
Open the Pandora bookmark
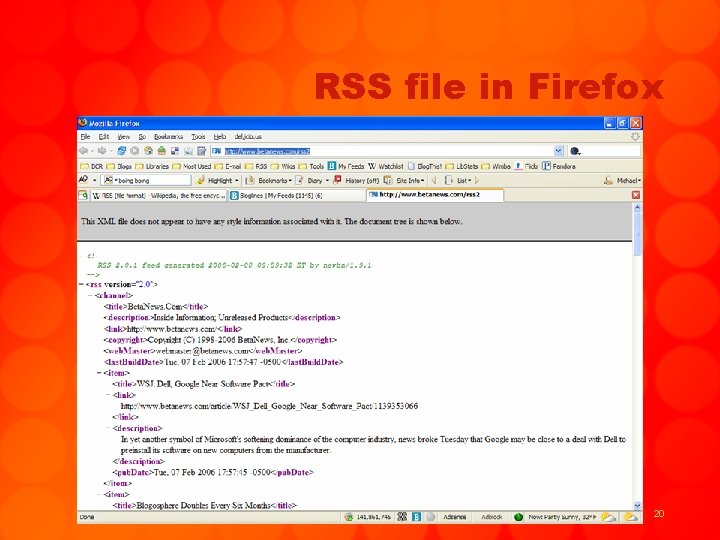tap(559, 166)
